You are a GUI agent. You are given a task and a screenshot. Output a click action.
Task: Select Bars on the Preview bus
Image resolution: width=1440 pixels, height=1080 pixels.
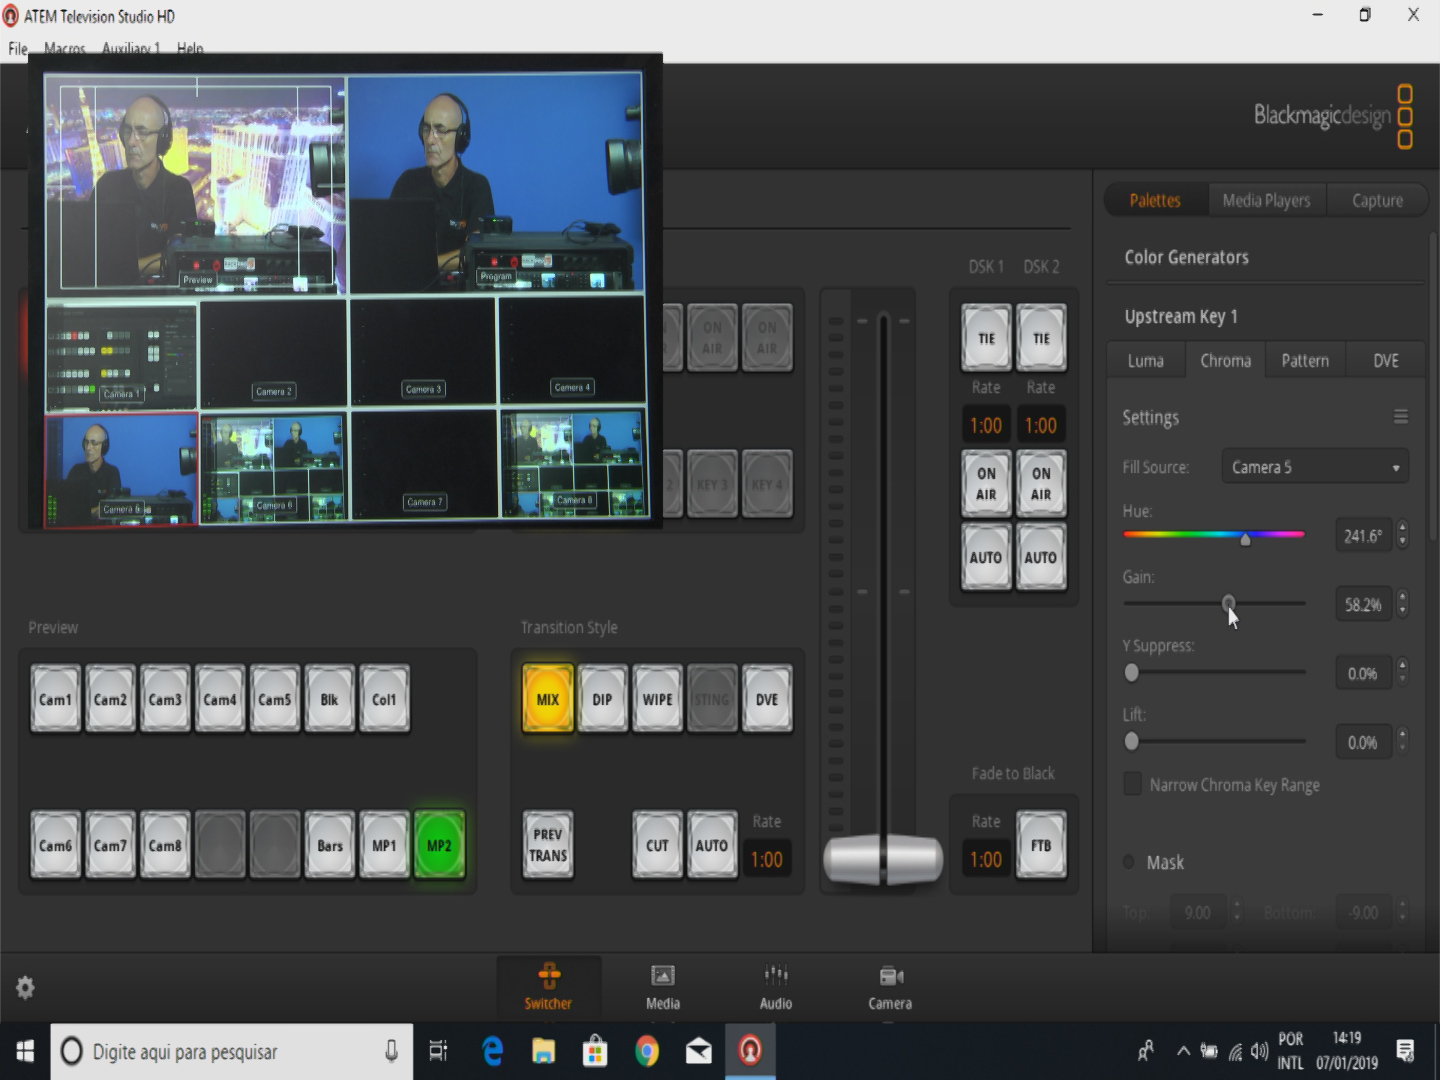pyautogui.click(x=330, y=845)
